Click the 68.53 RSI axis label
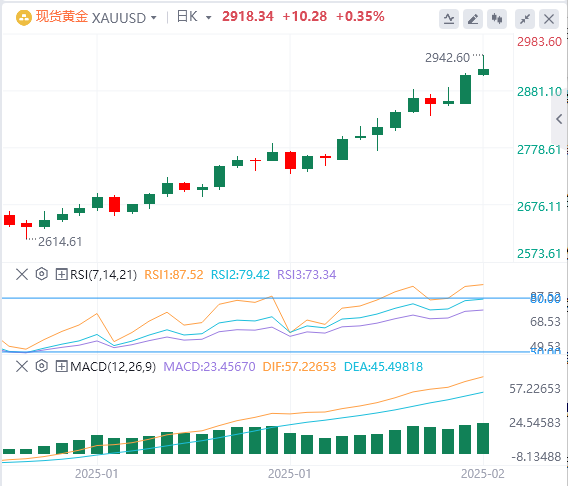Screen dimensions: 568x486 (545, 322)
